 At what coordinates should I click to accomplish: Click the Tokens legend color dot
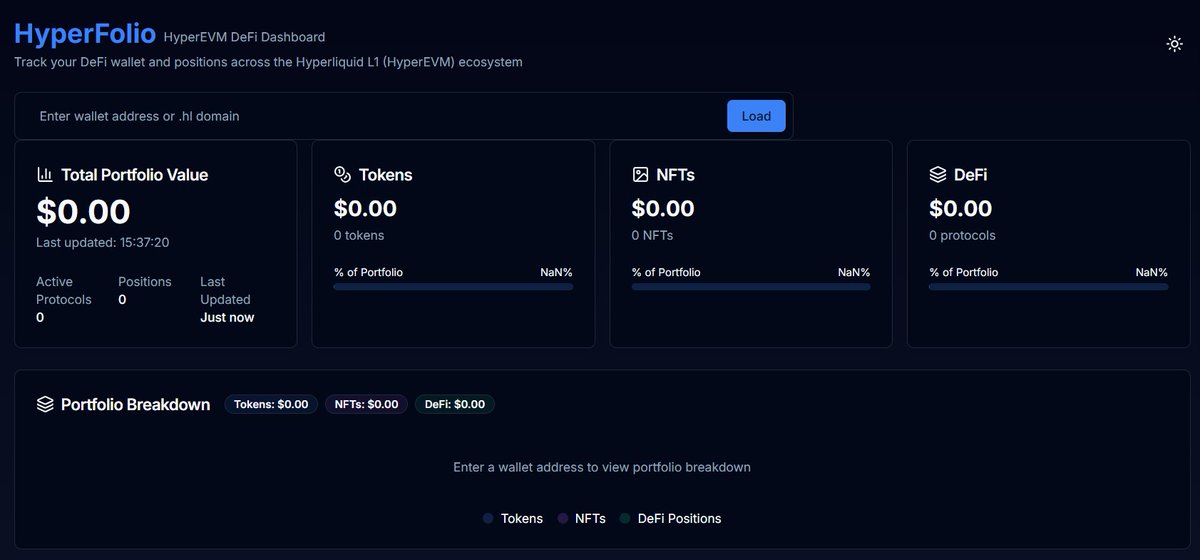488,518
